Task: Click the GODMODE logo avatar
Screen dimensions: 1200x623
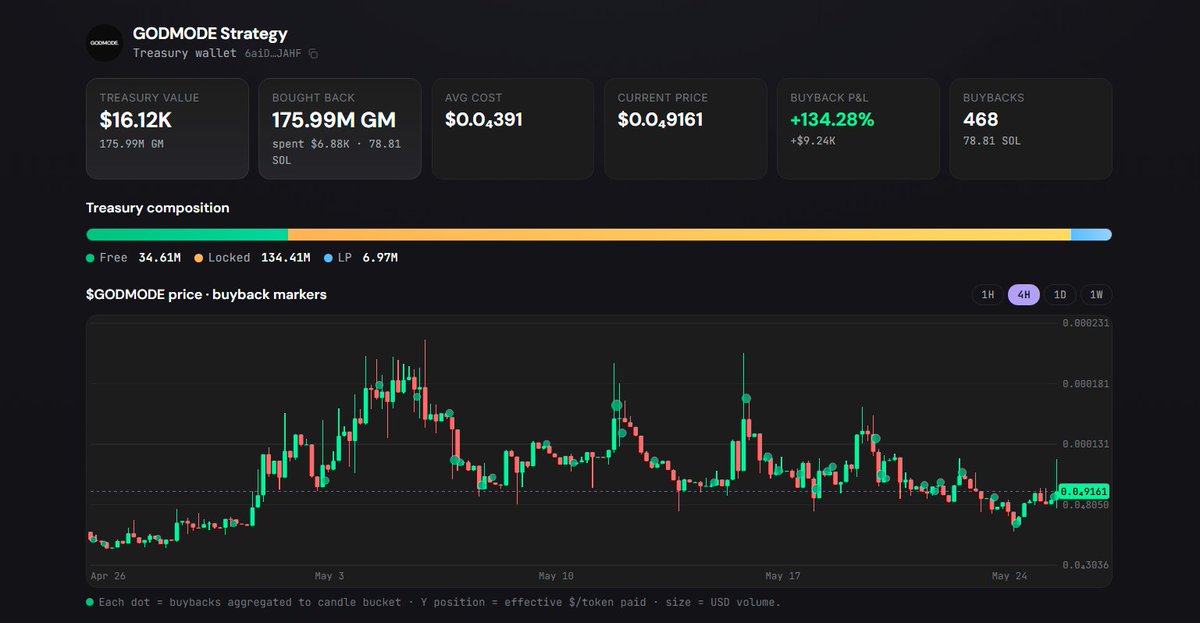Action: (x=104, y=43)
